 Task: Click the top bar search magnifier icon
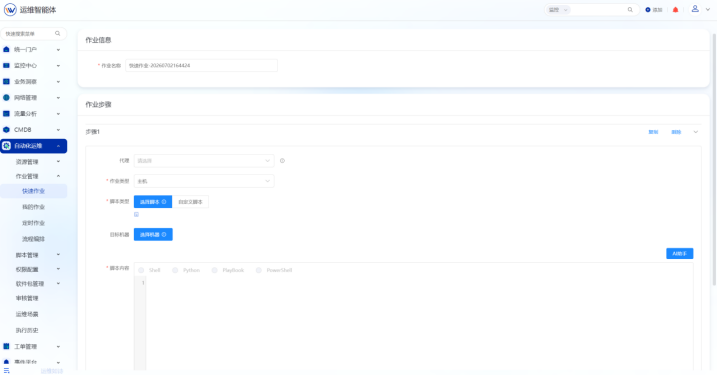(x=630, y=10)
